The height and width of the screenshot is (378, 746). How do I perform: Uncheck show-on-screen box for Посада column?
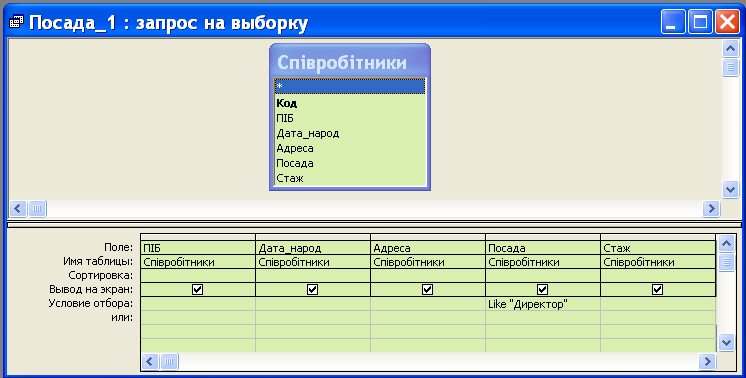click(542, 289)
